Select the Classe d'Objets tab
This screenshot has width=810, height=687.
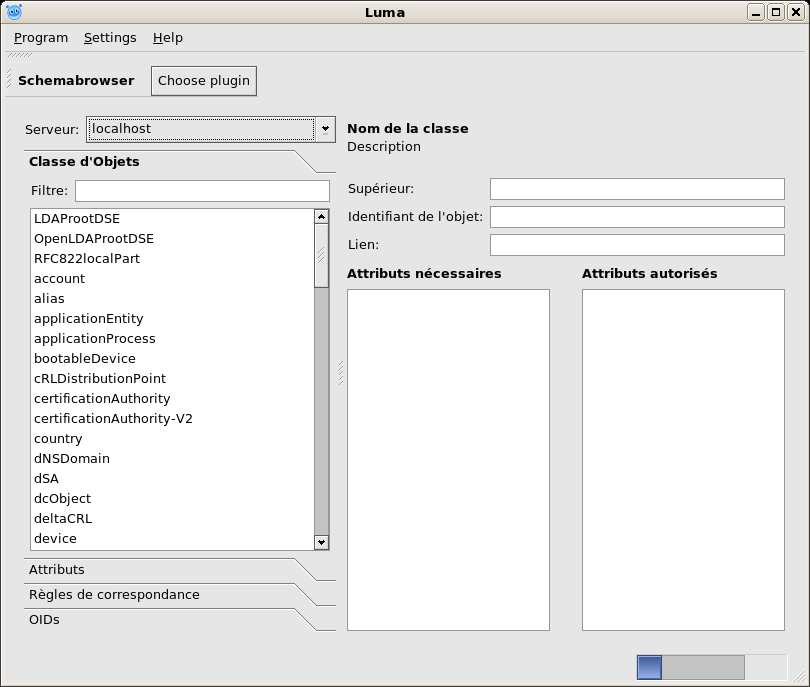tap(84, 162)
